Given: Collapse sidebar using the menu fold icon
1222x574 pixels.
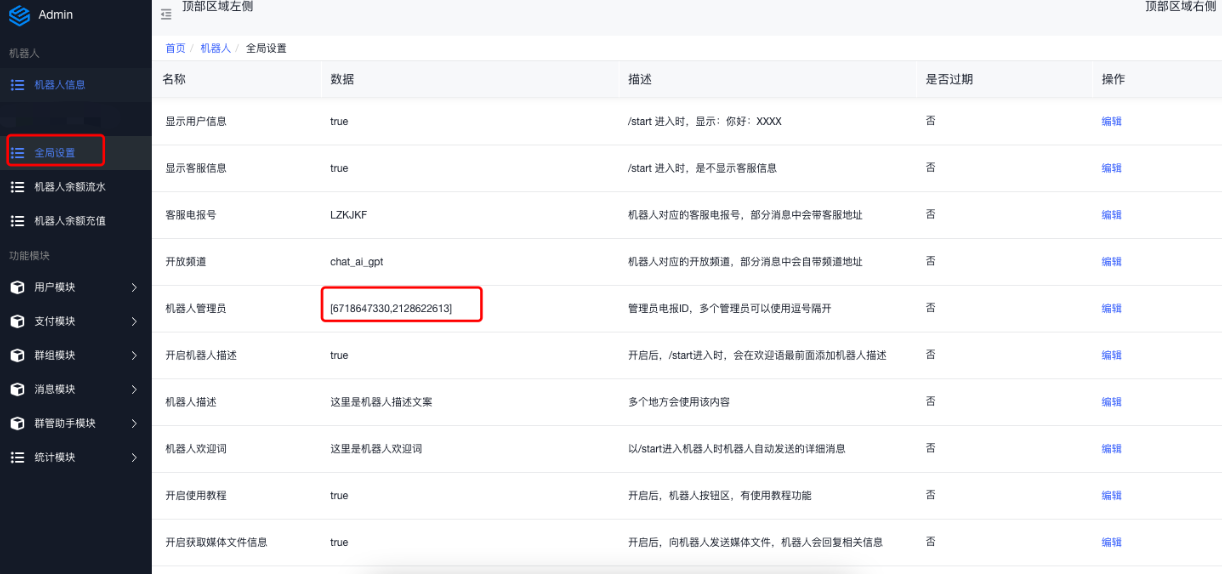Looking at the screenshot, I should pos(166,15).
